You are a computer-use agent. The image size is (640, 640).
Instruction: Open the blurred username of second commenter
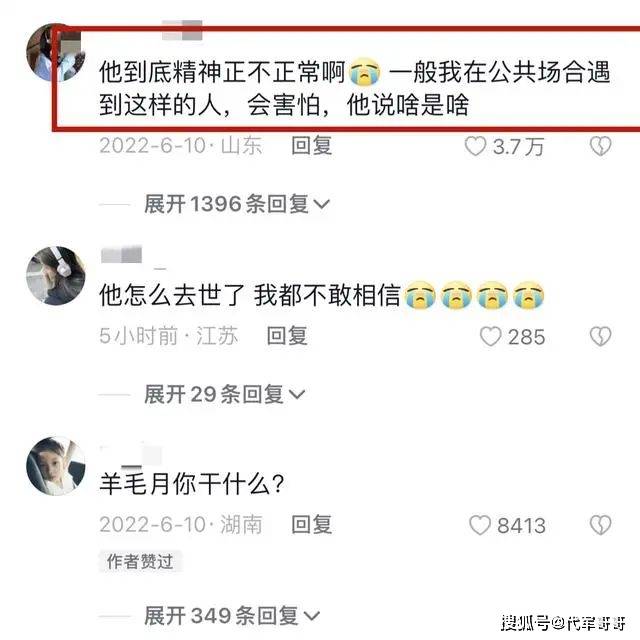click(x=122, y=255)
